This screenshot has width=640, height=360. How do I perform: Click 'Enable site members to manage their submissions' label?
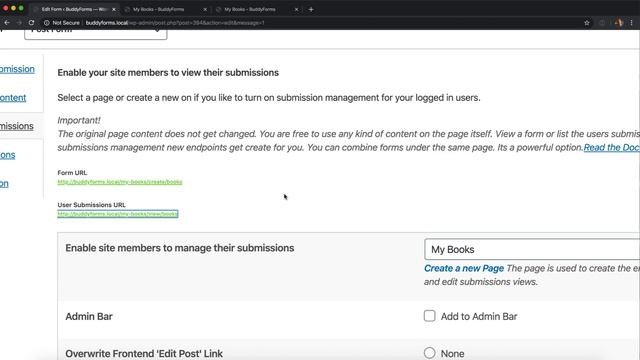click(x=180, y=248)
